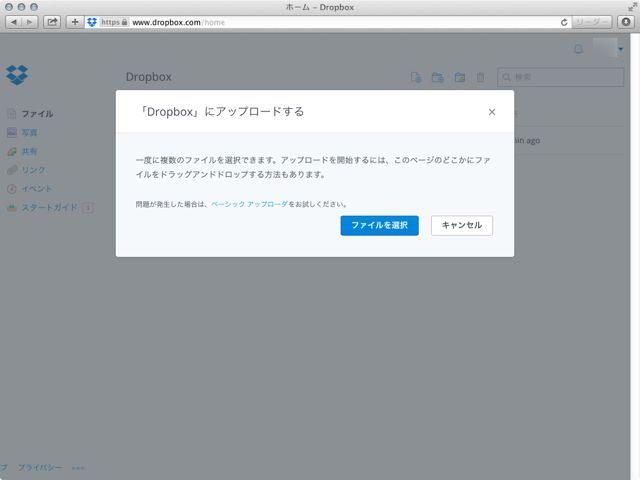640x480 pixels.
Task: Click the Dropbox search field
Action: 560,77
